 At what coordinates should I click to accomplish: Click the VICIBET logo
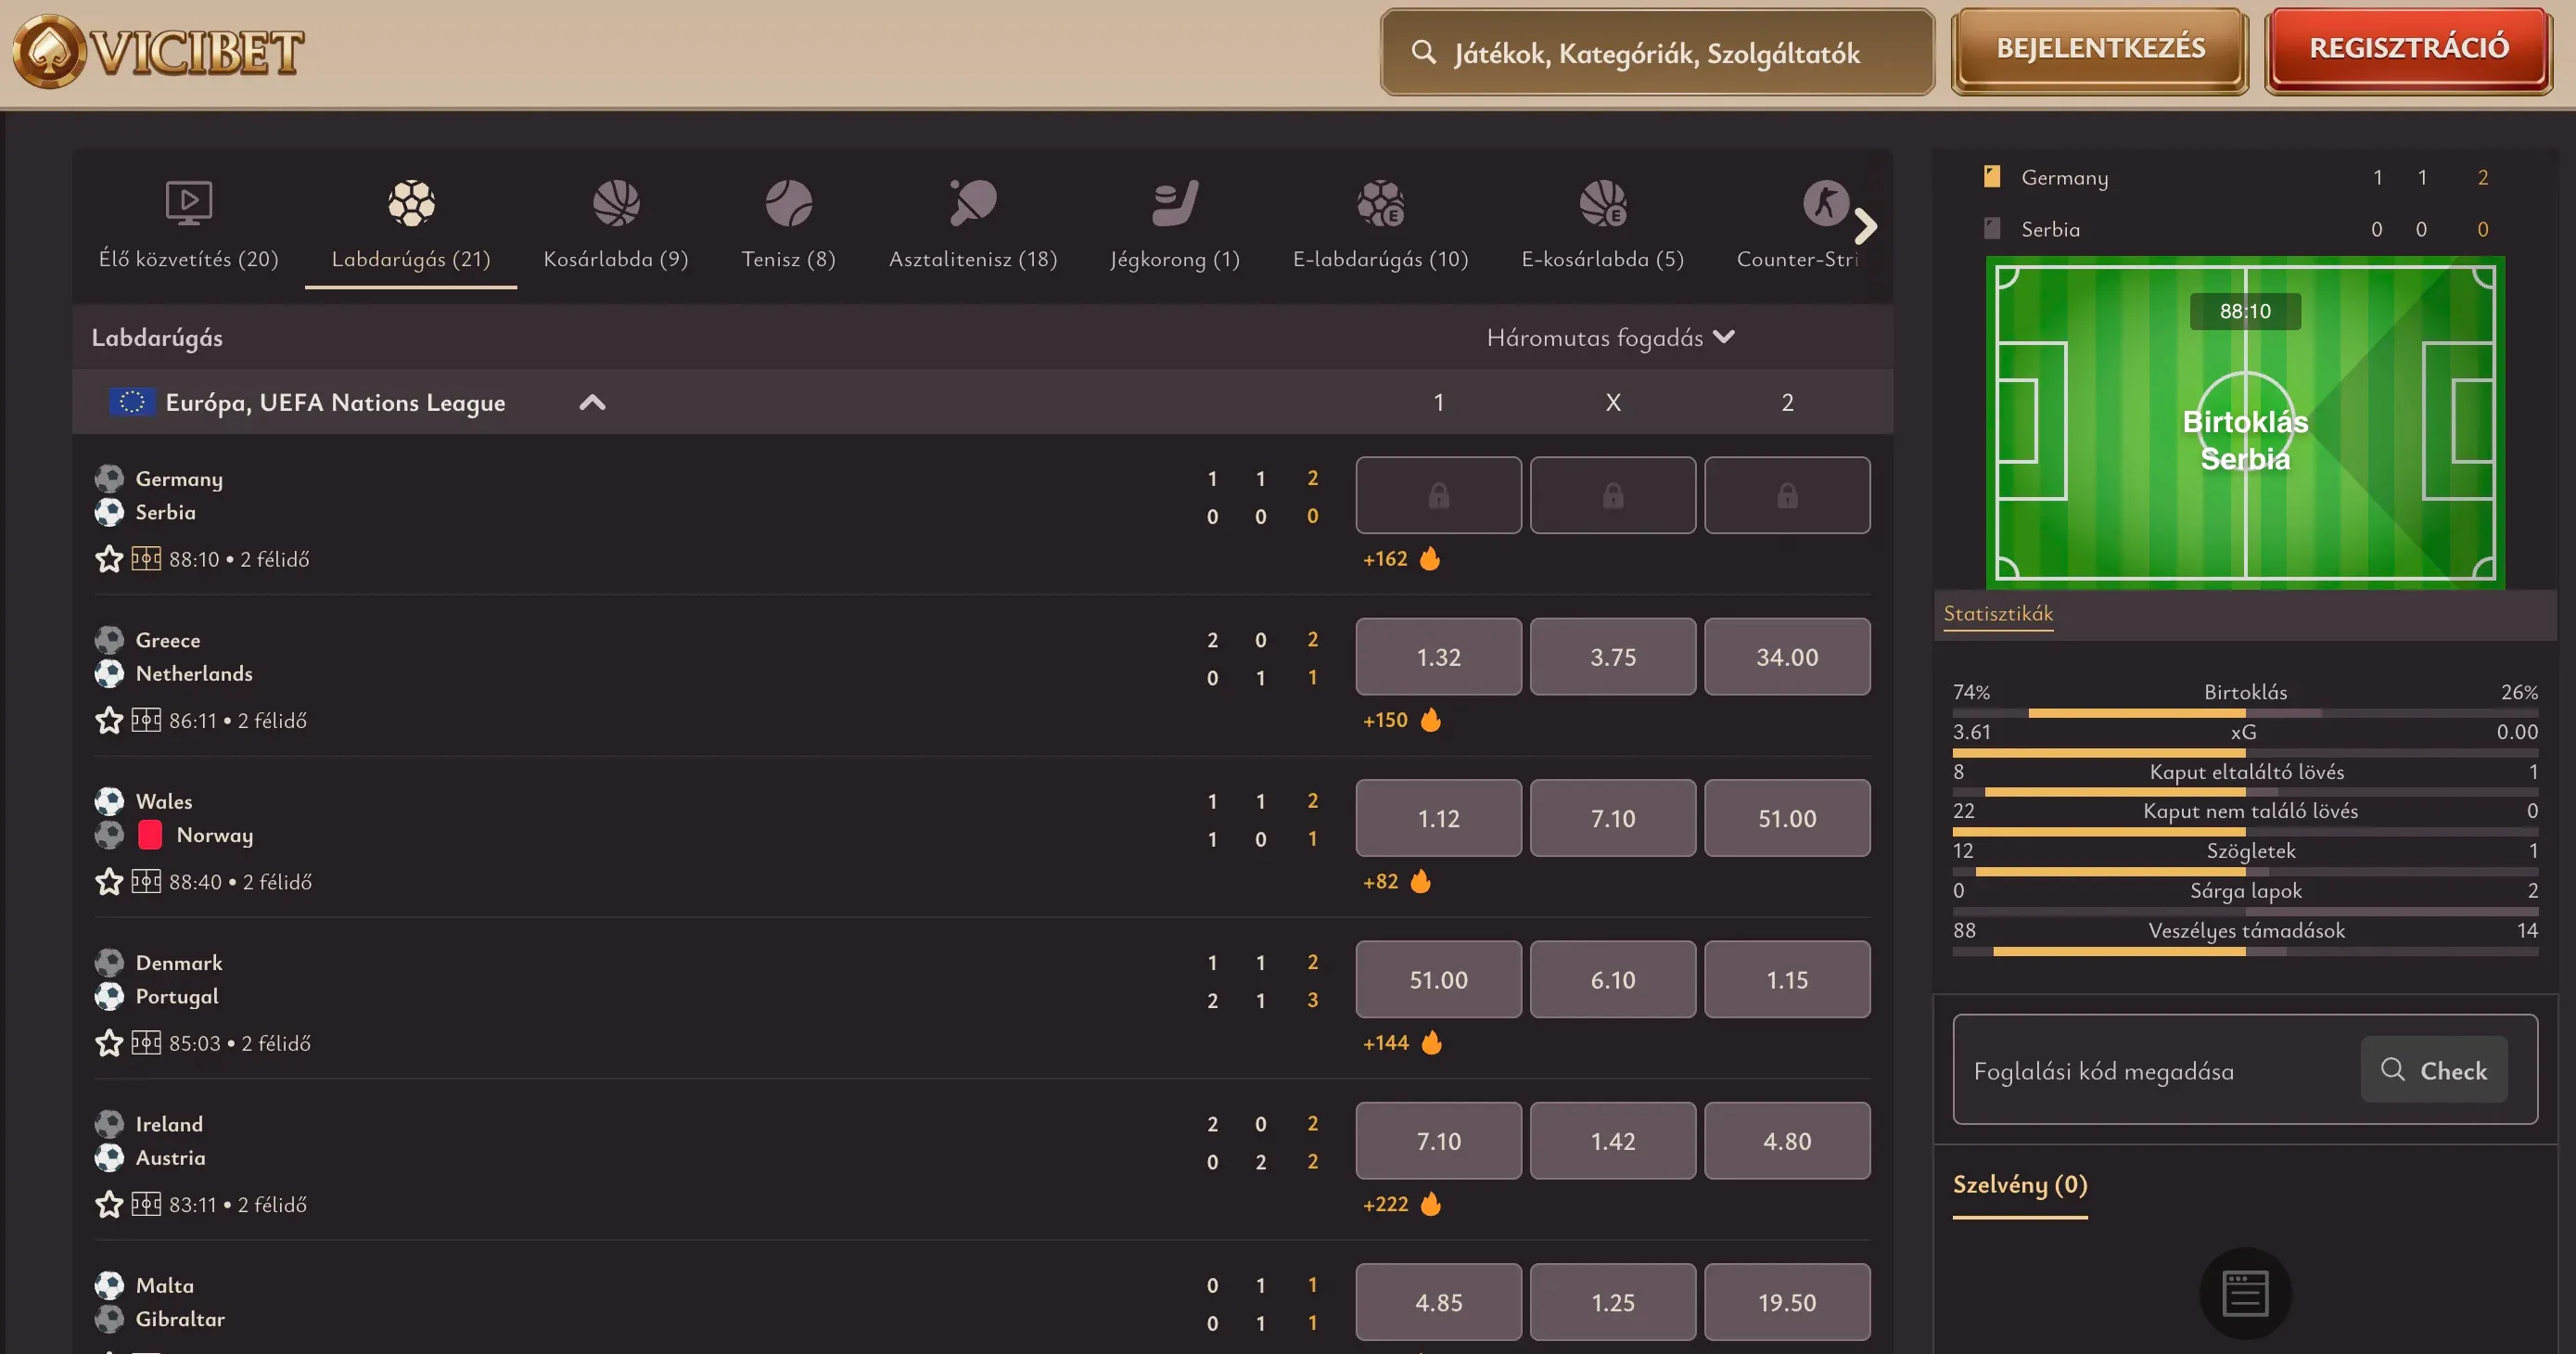158,52
